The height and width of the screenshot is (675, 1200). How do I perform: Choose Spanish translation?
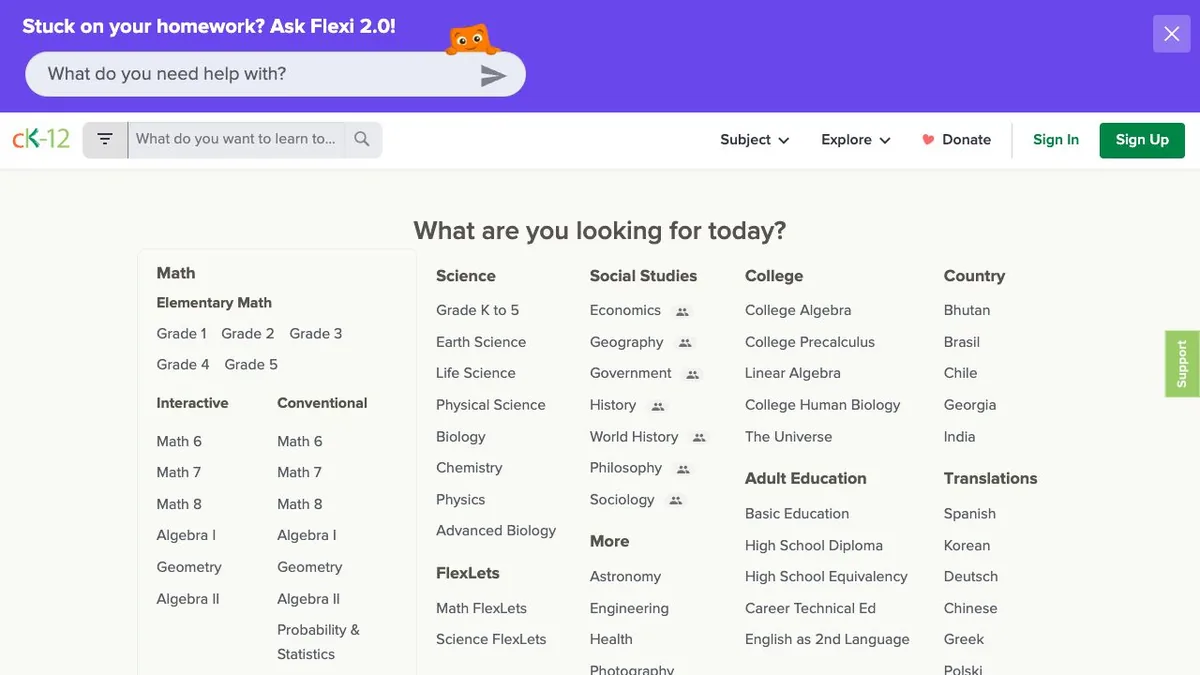point(970,514)
